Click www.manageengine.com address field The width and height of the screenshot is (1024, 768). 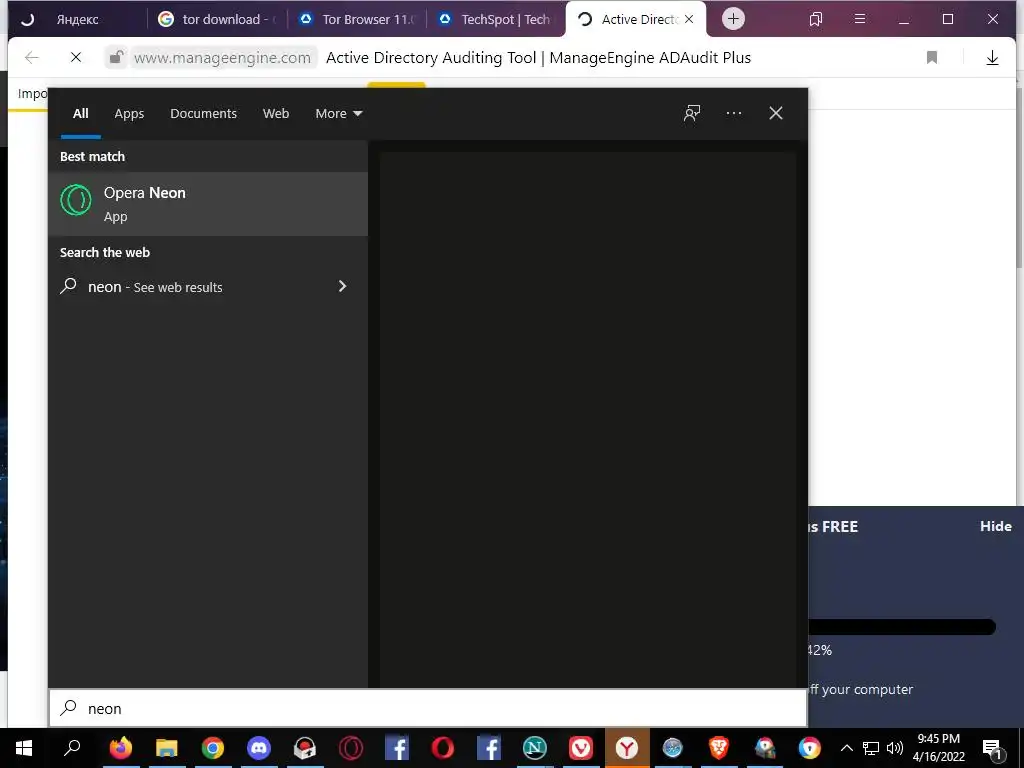click(x=222, y=57)
